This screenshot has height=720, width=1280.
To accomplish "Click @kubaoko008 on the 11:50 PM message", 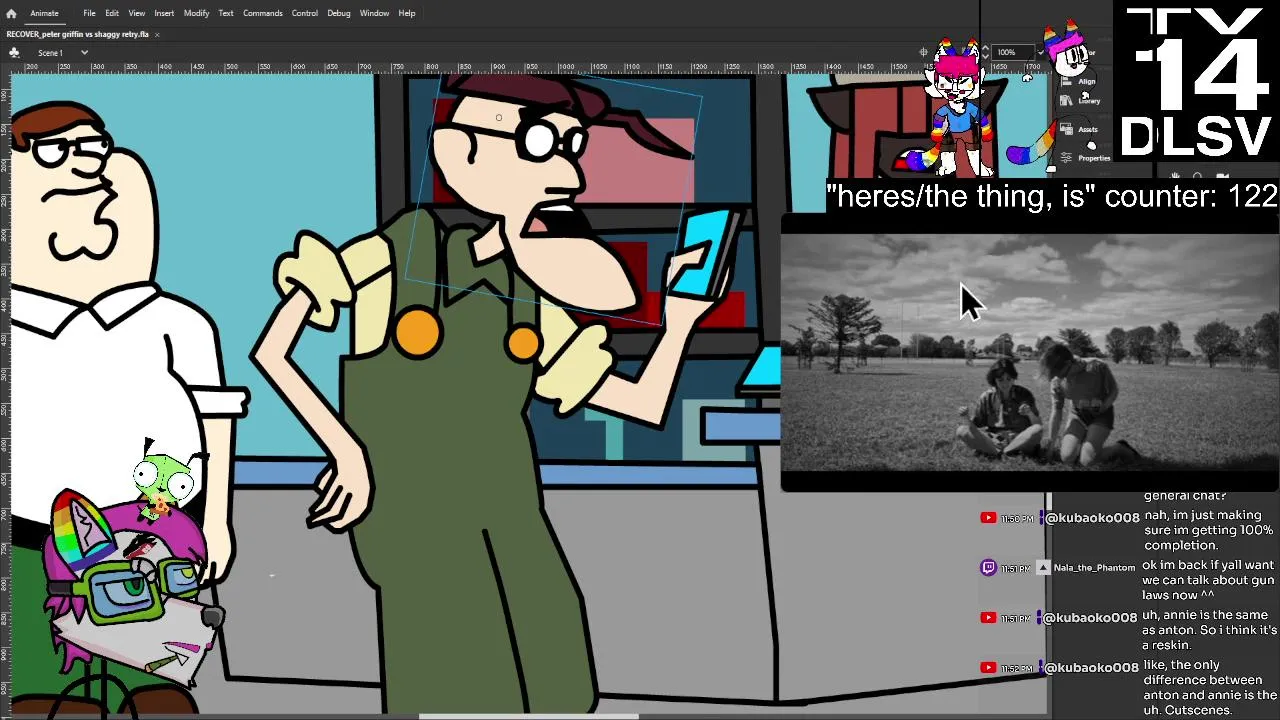I will point(1092,517).
